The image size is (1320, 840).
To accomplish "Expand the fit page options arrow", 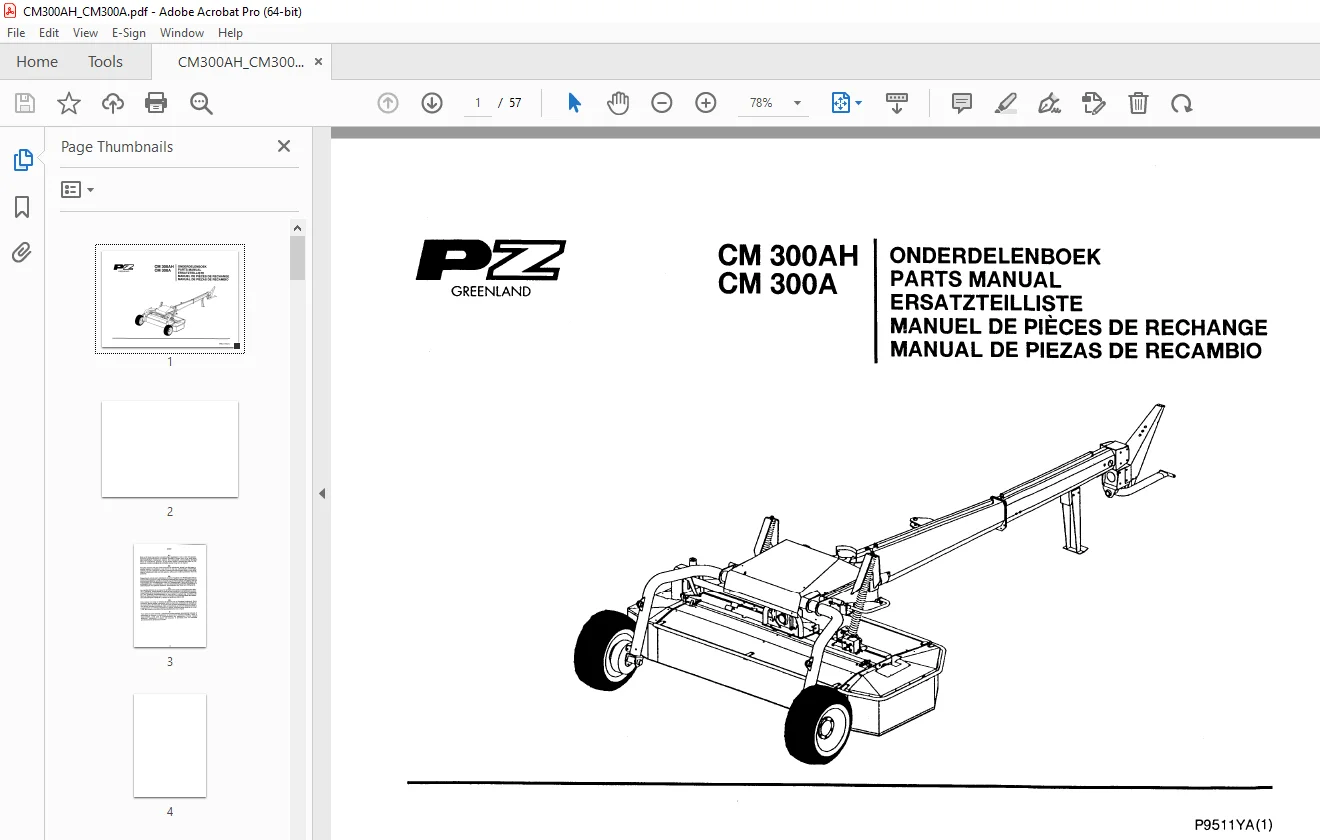I will coord(859,103).
